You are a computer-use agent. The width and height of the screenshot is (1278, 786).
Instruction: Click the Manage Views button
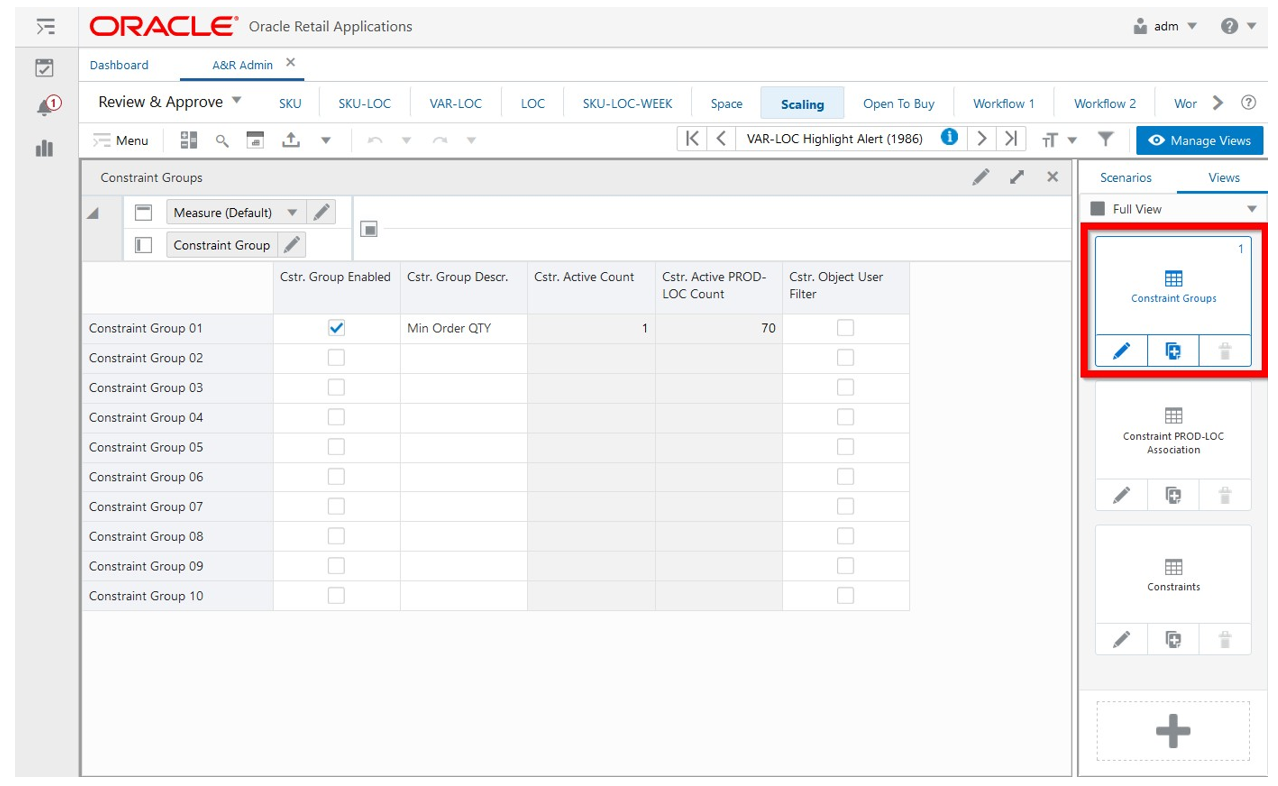click(x=1199, y=140)
